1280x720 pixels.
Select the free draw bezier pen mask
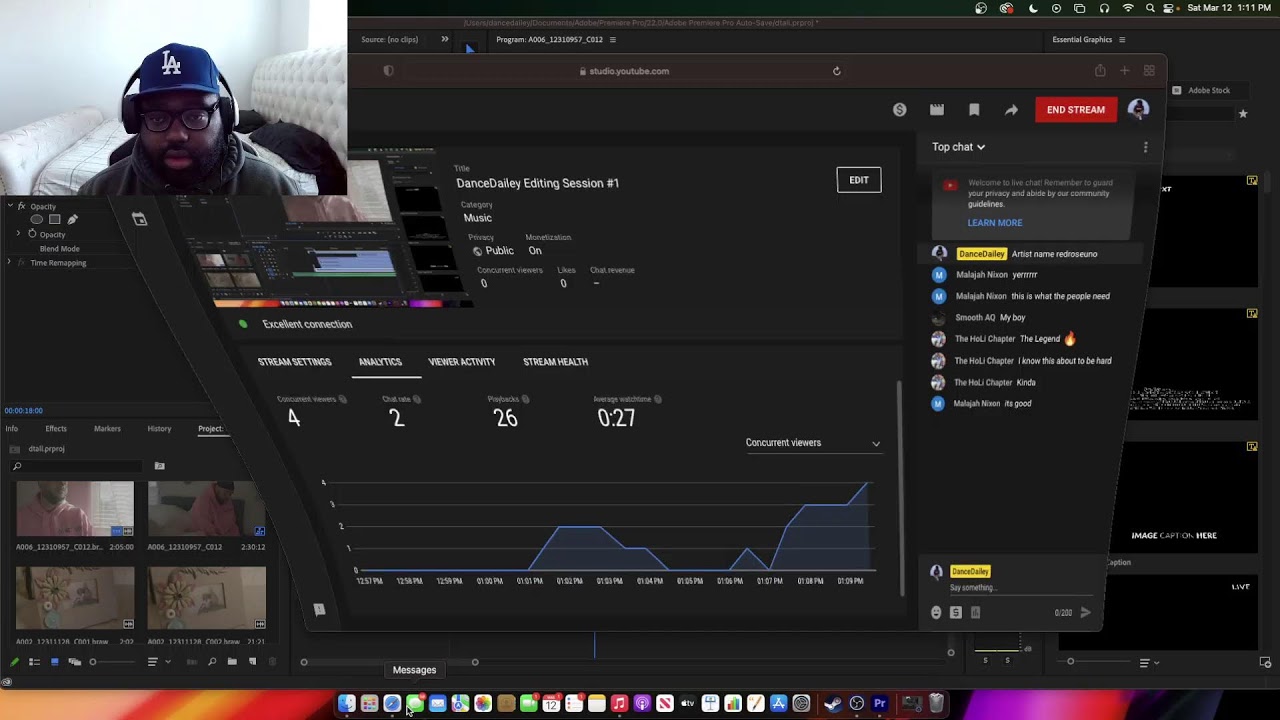pyautogui.click(x=72, y=219)
